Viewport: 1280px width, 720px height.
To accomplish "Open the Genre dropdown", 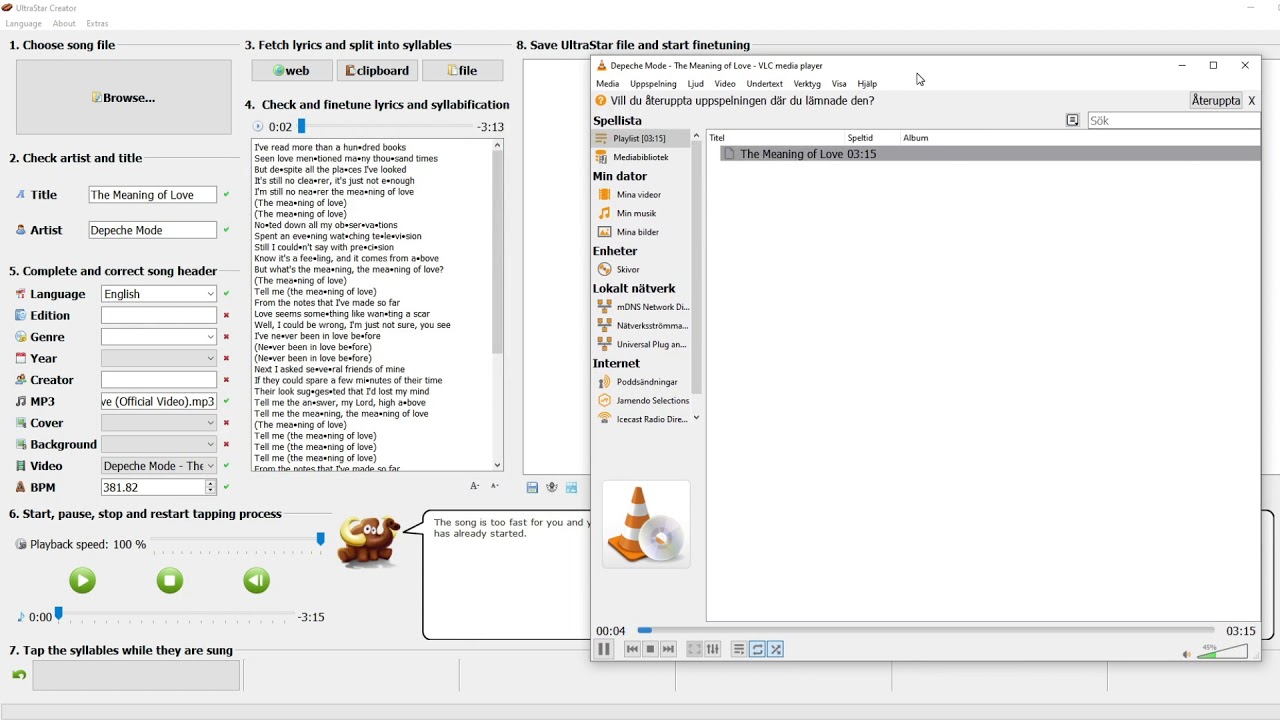I will [159, 337].
